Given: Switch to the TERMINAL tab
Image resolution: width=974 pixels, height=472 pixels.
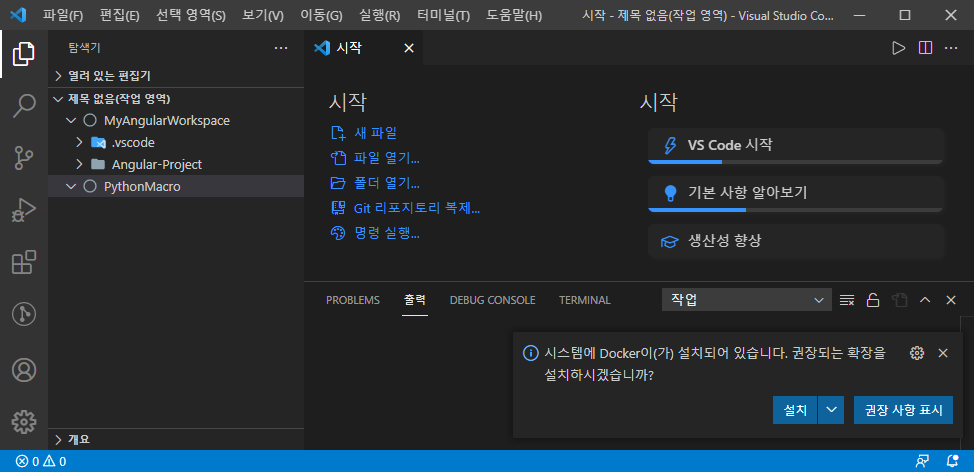Looking at the screenshot, I should pyautogui.click(x=585, y=300).
